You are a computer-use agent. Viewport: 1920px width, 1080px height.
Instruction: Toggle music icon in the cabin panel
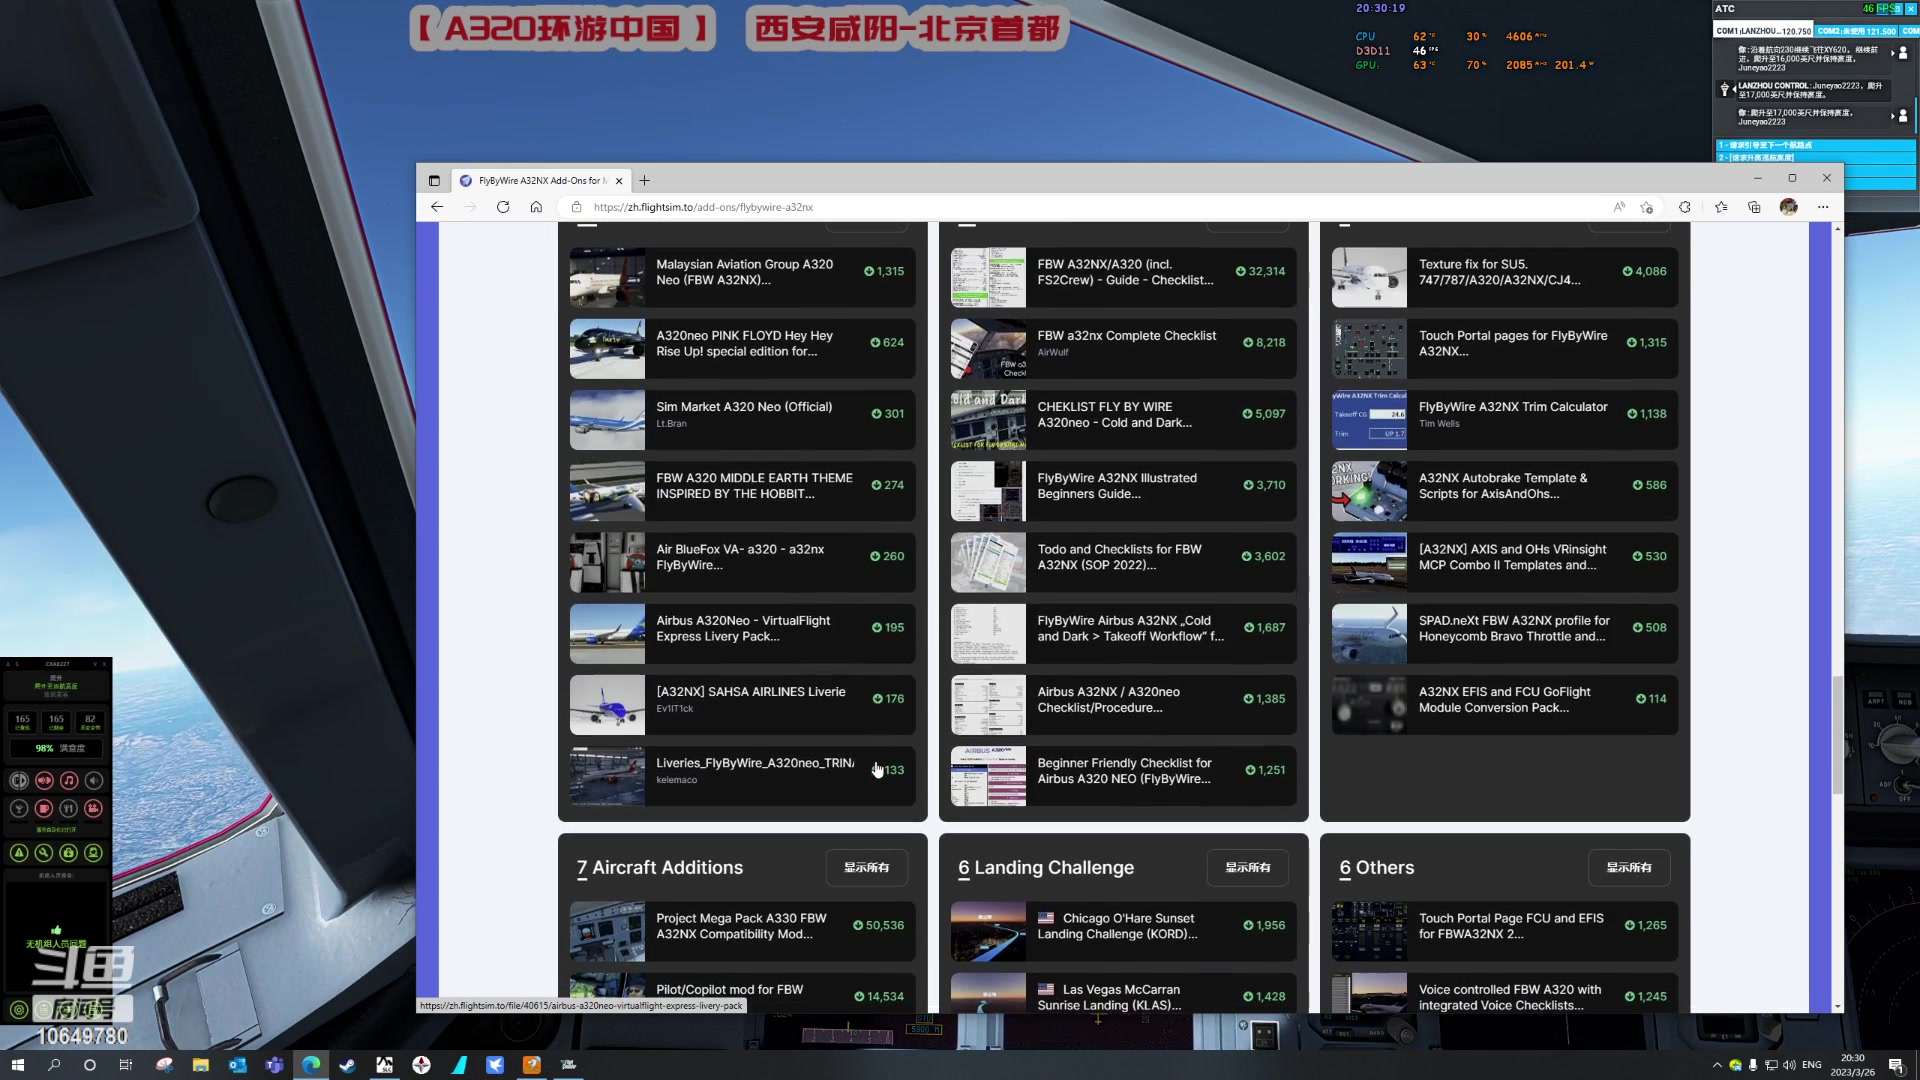pyautogui.click(x=69, y=780)
